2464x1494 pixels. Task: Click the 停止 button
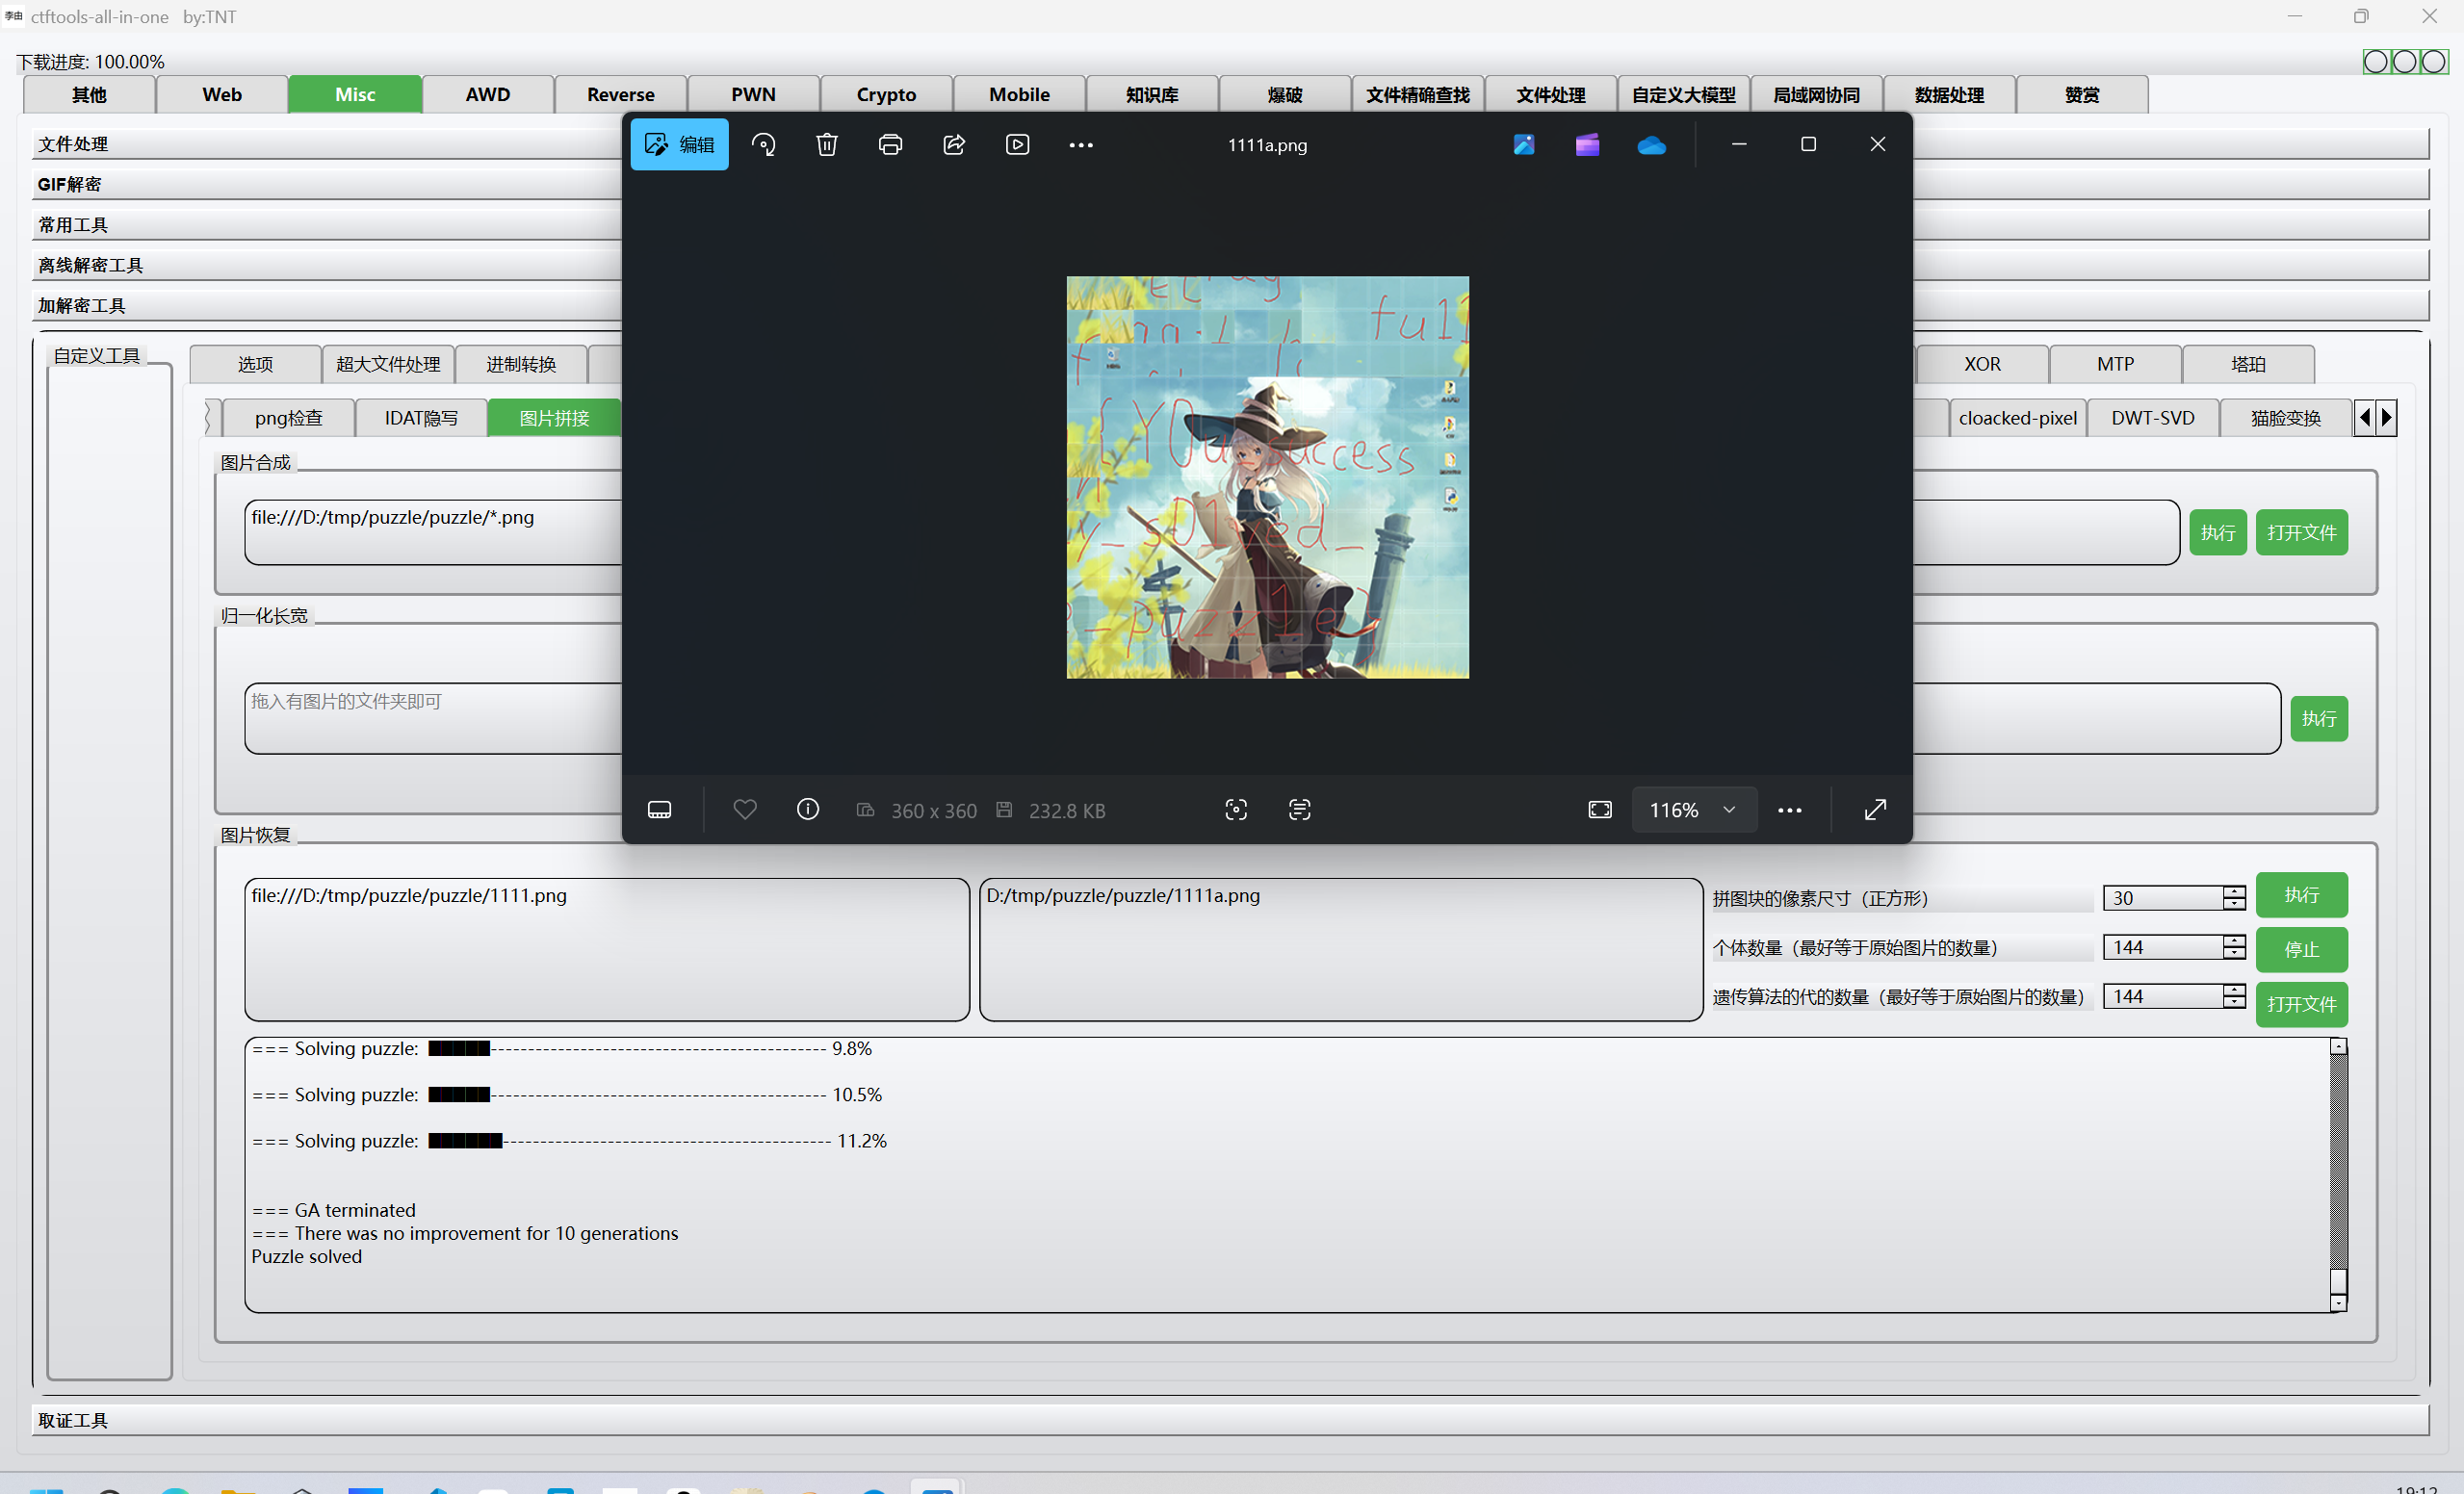(x=2301, y=949)
